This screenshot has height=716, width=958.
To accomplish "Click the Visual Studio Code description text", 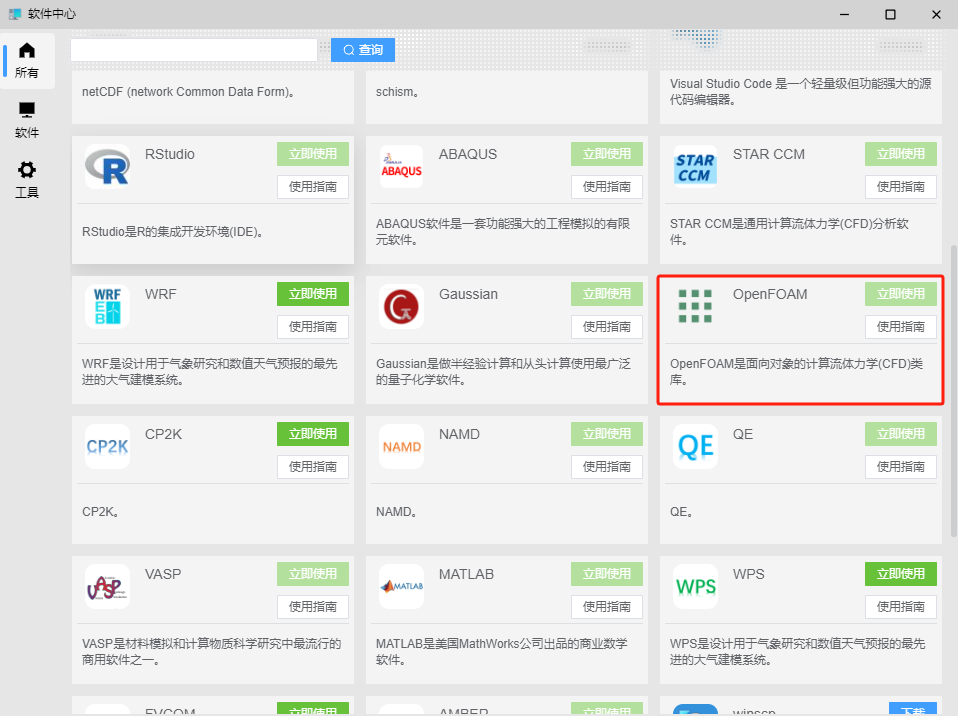I will pos(800,92).
